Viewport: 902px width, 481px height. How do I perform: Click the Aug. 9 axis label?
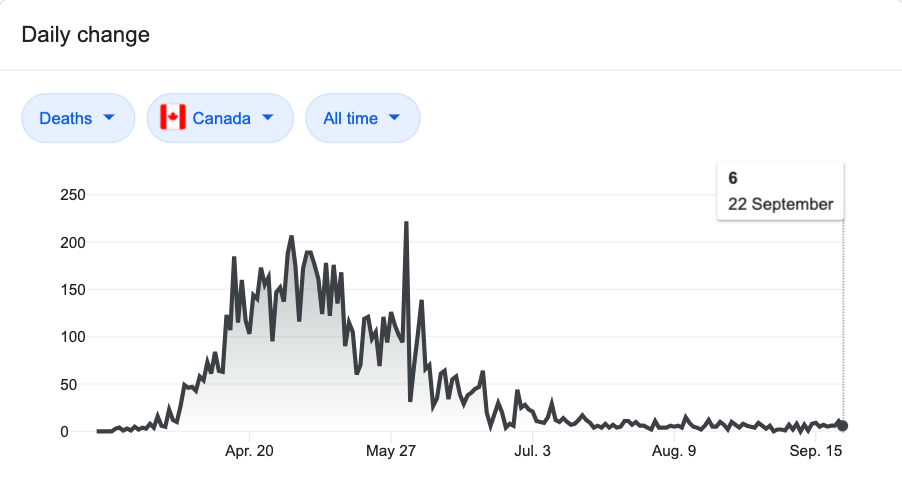pos(674,451)
